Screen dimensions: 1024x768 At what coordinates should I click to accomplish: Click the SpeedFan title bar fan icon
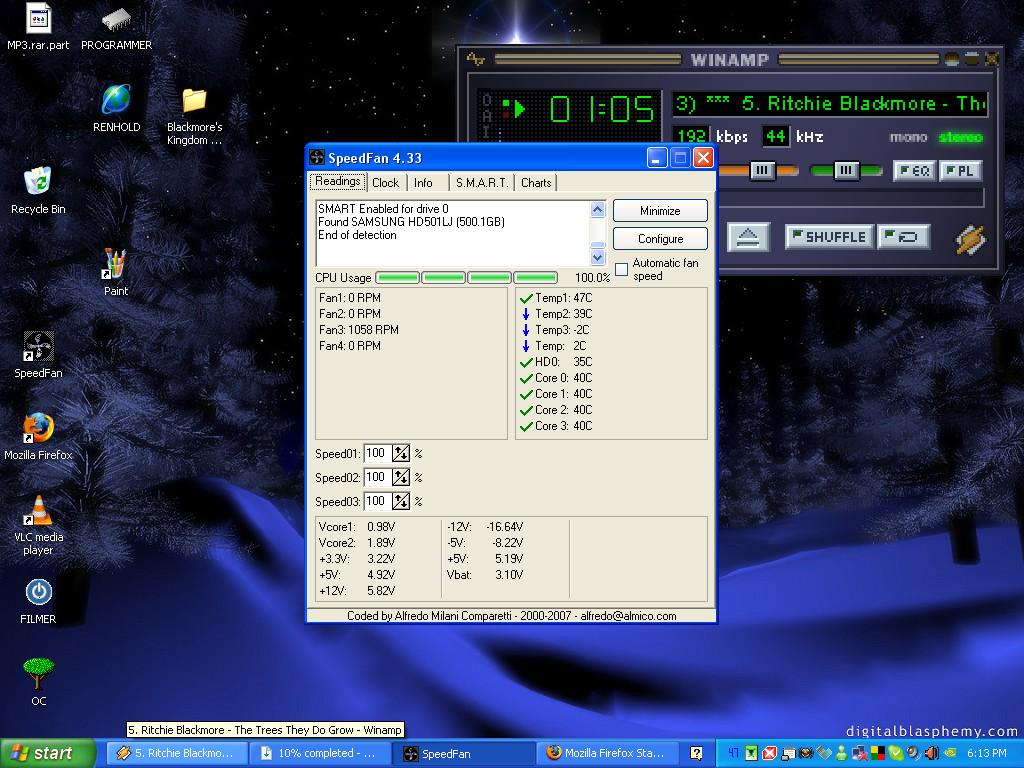(x=317, y=157)
